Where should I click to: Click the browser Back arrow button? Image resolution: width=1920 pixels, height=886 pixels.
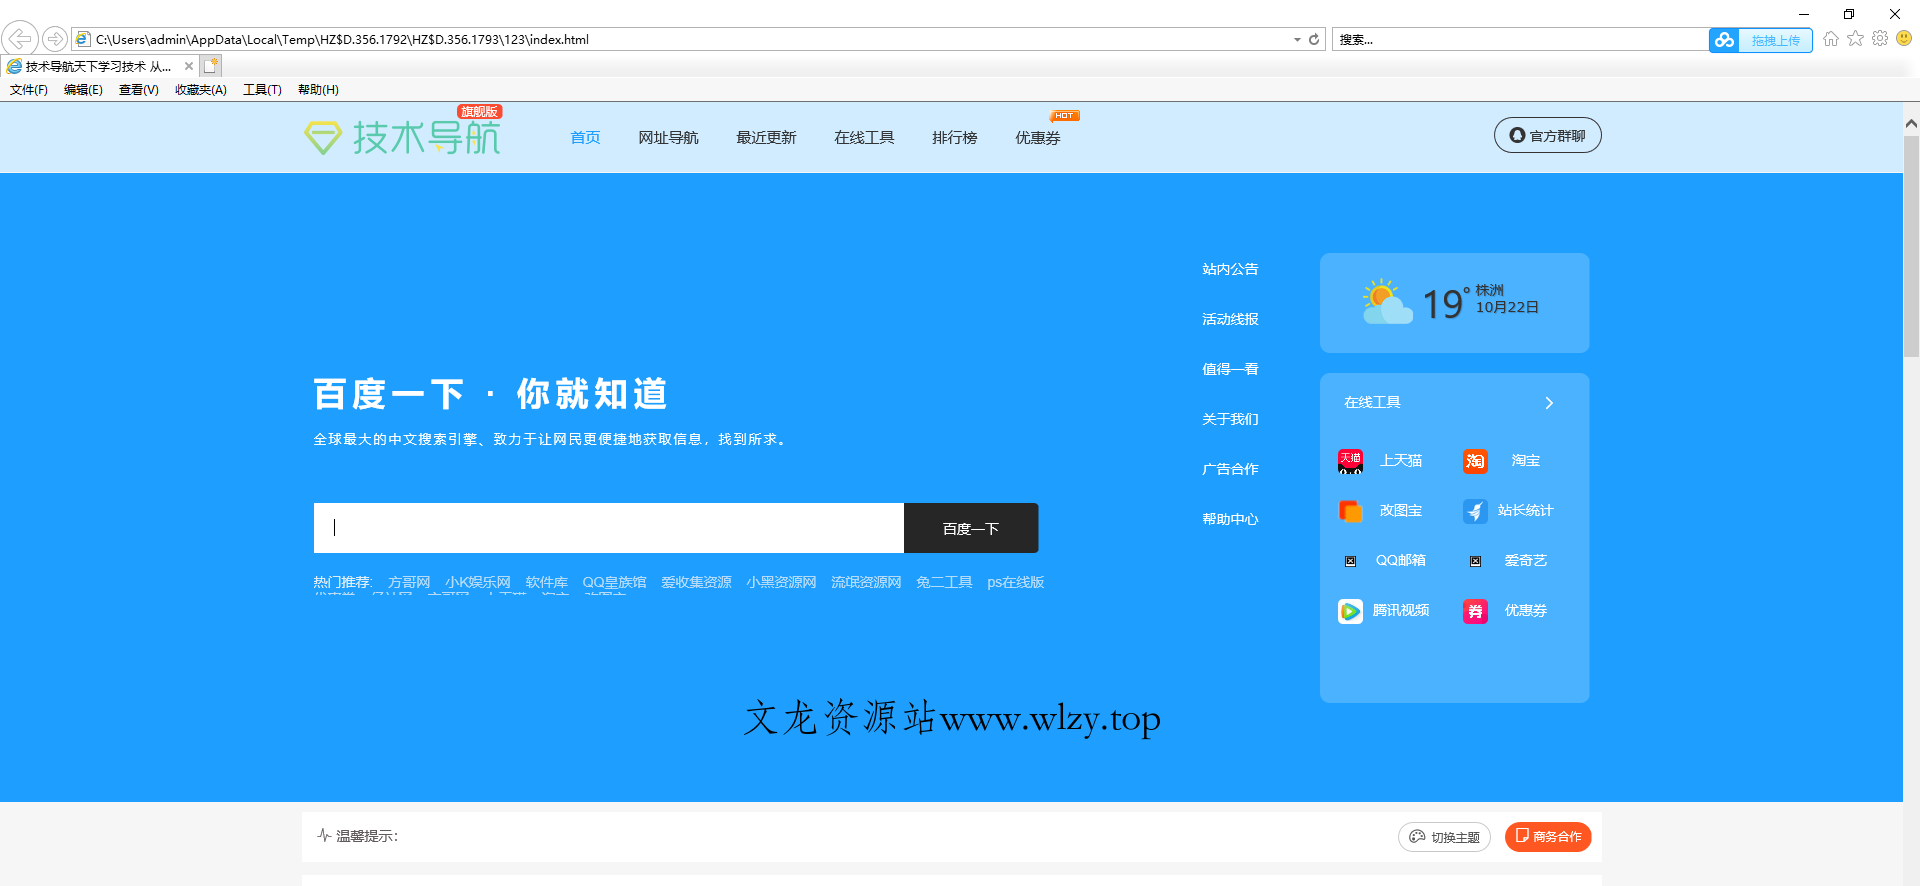[x=20, y=39]
